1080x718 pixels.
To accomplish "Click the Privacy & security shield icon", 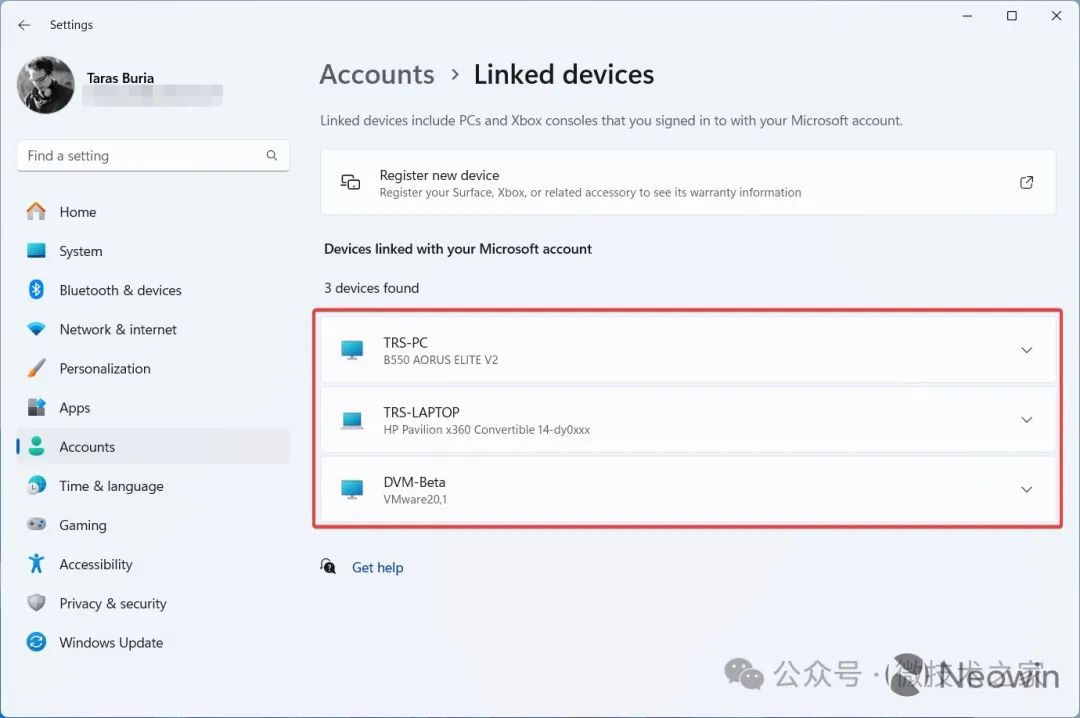I will 36,603.
